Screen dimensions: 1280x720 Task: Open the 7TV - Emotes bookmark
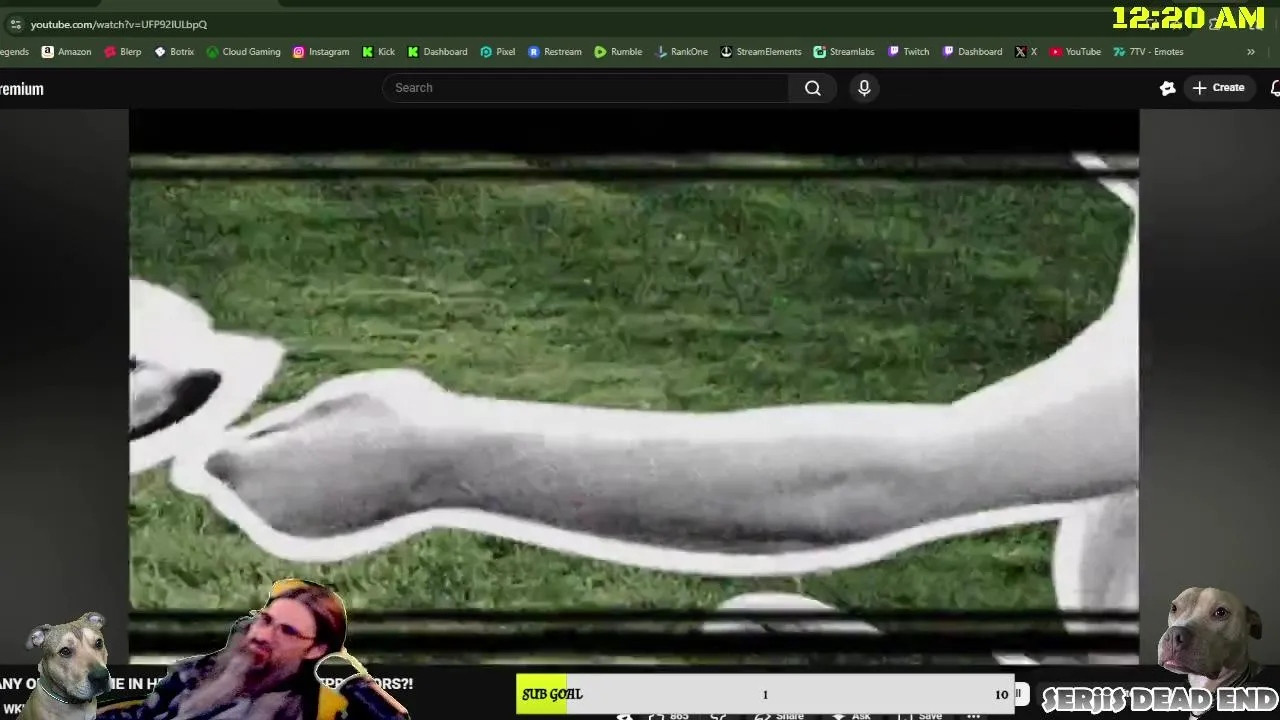pos(1148,52)
